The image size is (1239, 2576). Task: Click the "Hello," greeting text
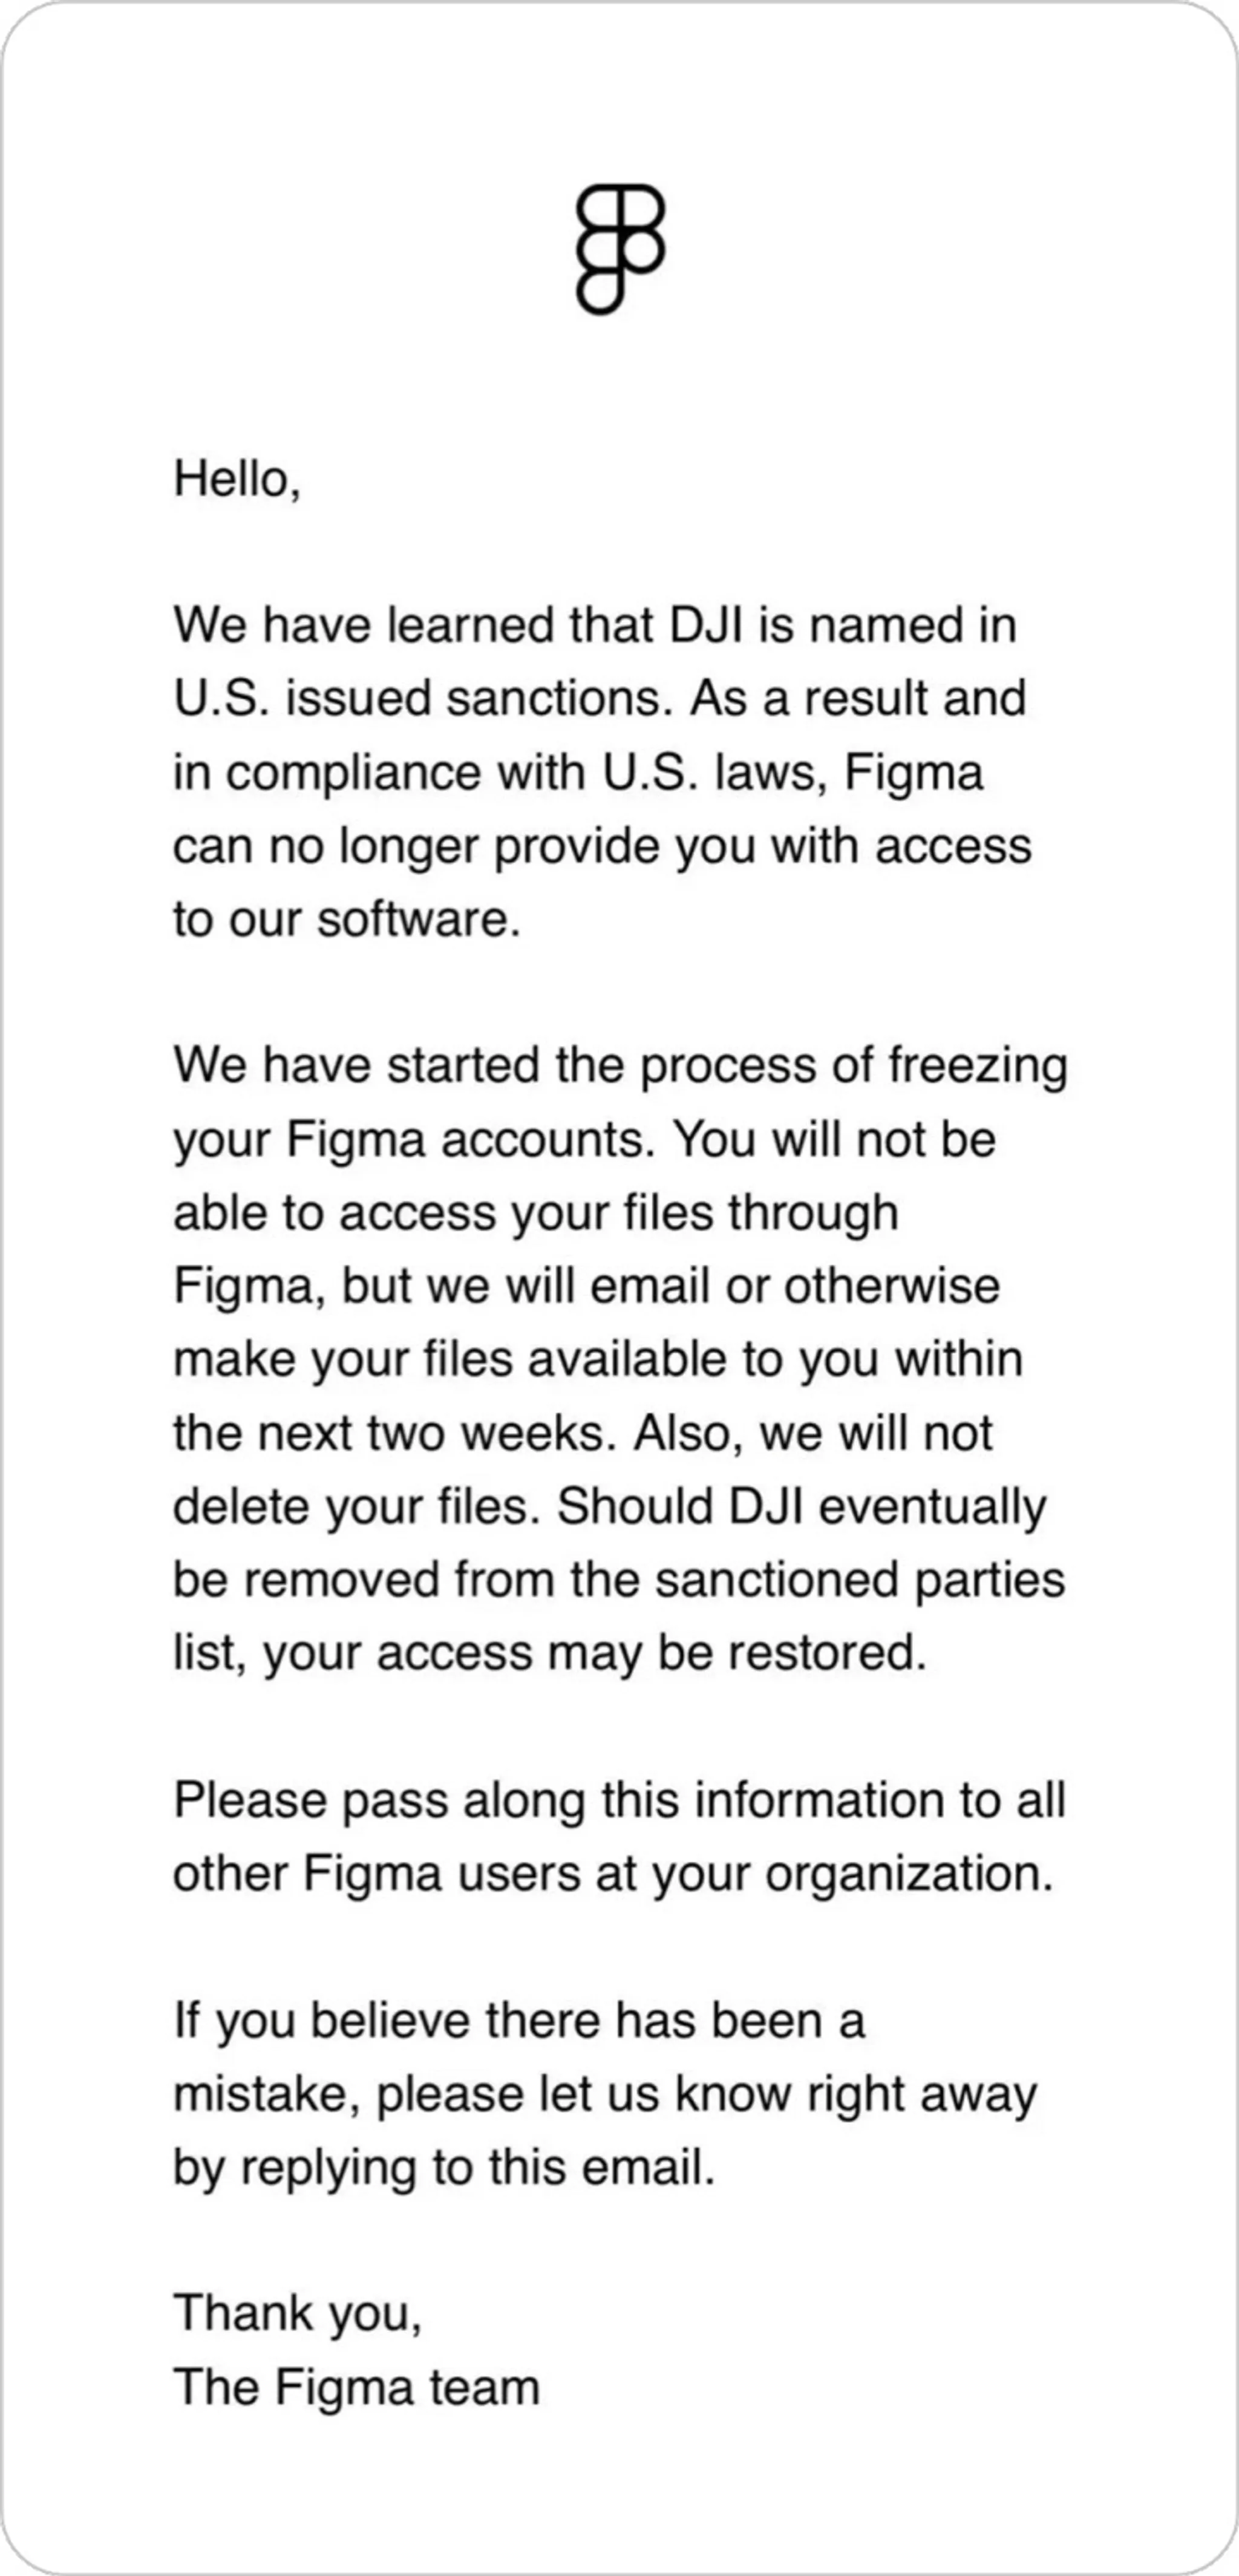click(237, 478)
